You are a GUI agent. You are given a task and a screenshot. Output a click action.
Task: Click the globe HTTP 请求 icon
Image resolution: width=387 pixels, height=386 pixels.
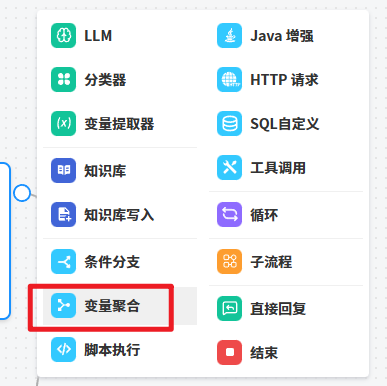[x=229, y=79]
